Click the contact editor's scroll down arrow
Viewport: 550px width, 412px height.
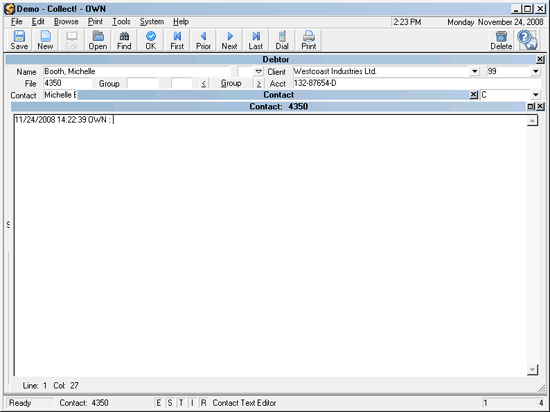pos(532,369)
